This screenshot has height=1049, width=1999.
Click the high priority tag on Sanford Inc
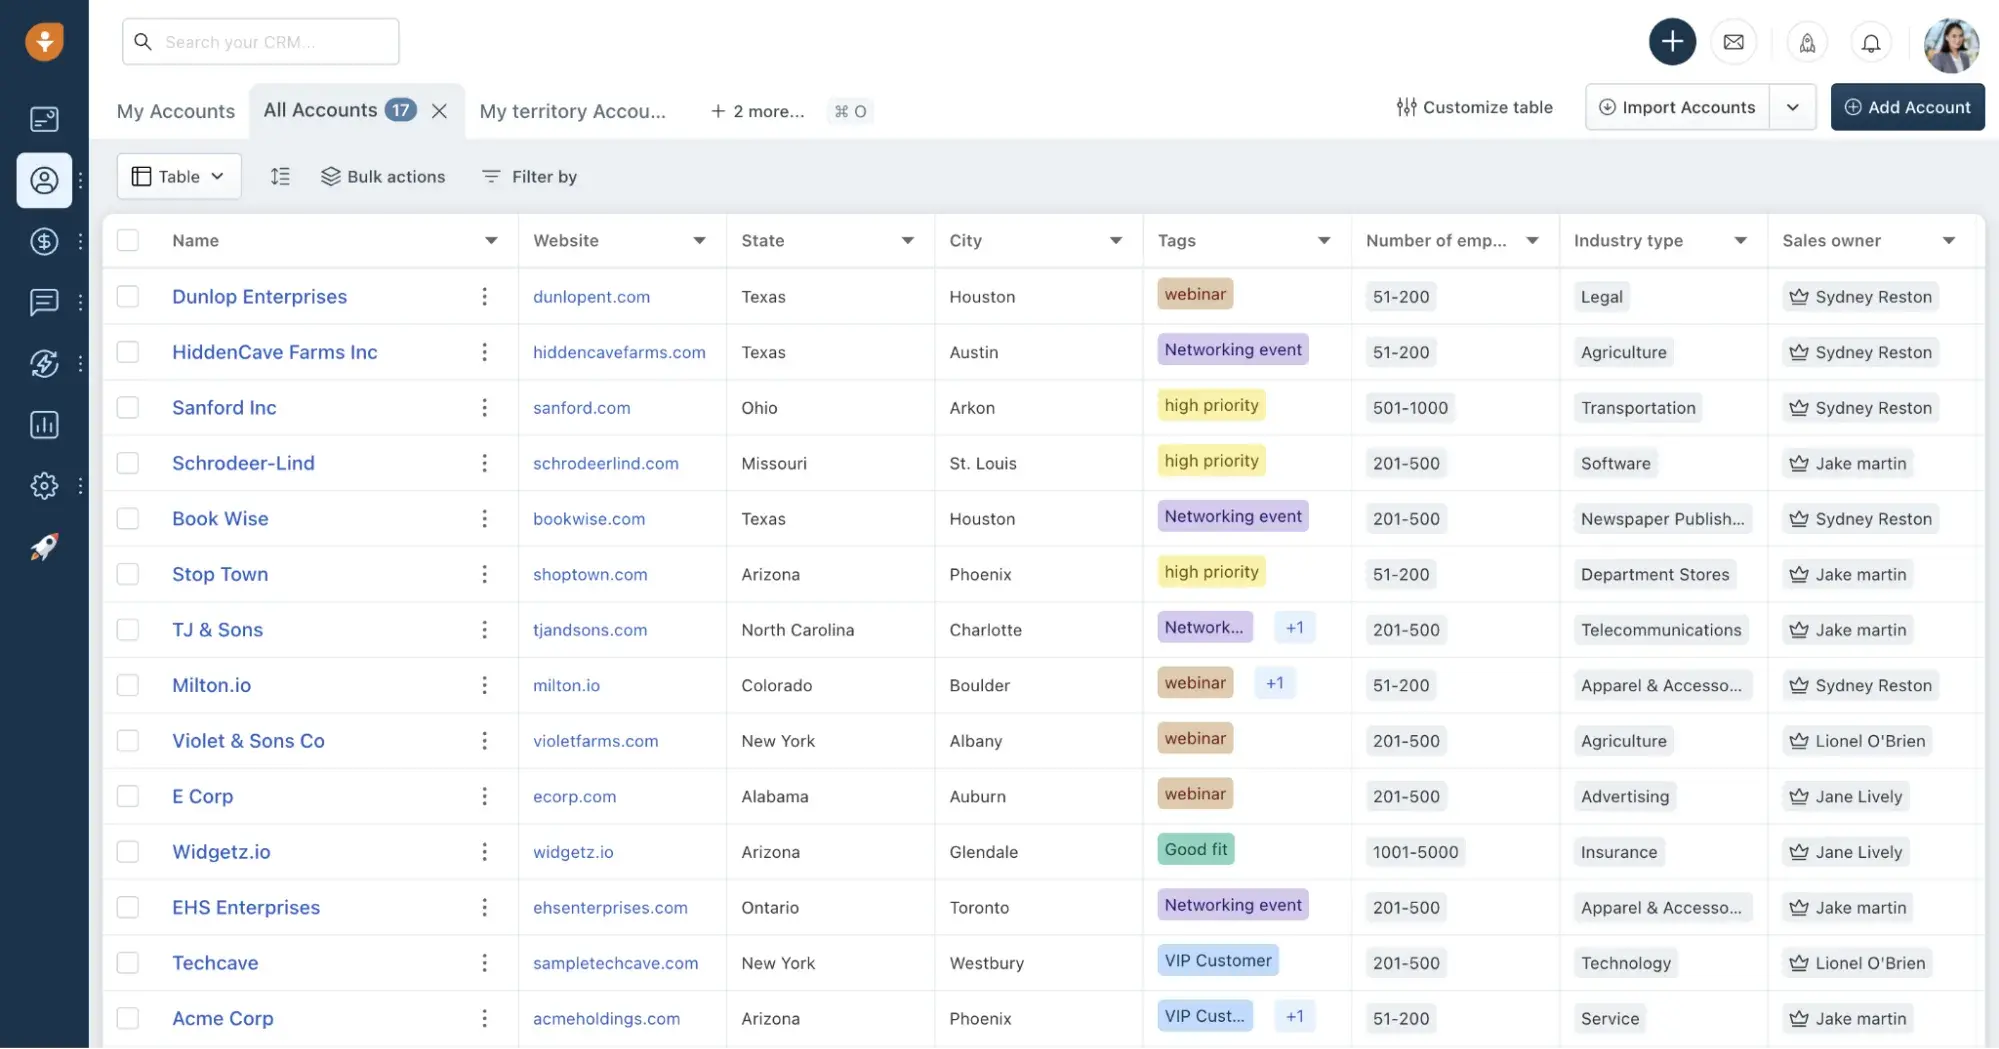pos(1210,405)
